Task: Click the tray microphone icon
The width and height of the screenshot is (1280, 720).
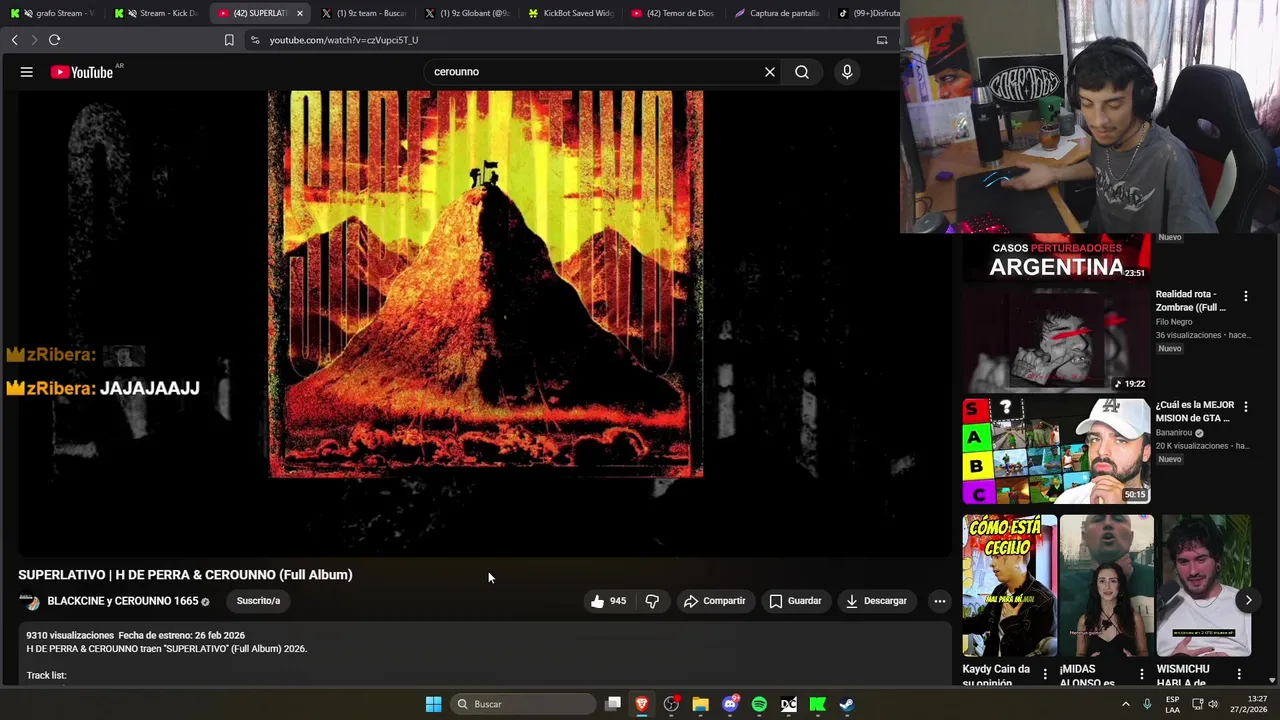Action: [1147, 704]
